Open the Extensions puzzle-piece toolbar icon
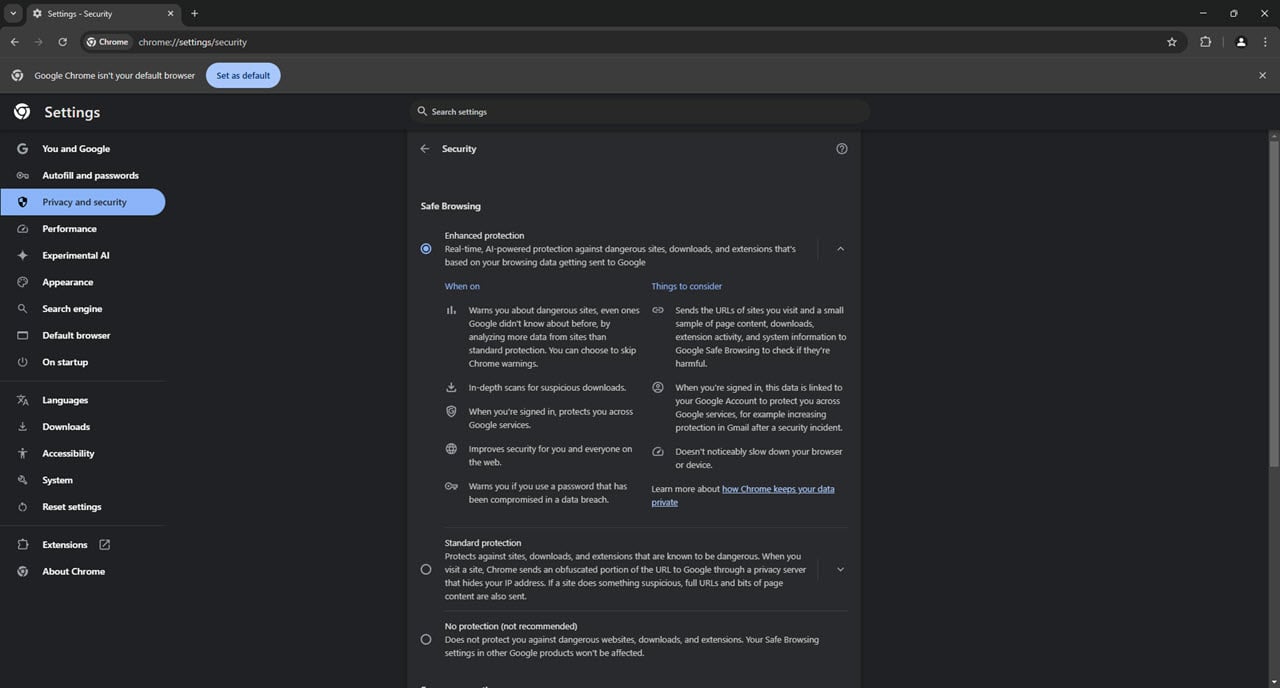 [x=1205, y=42]
